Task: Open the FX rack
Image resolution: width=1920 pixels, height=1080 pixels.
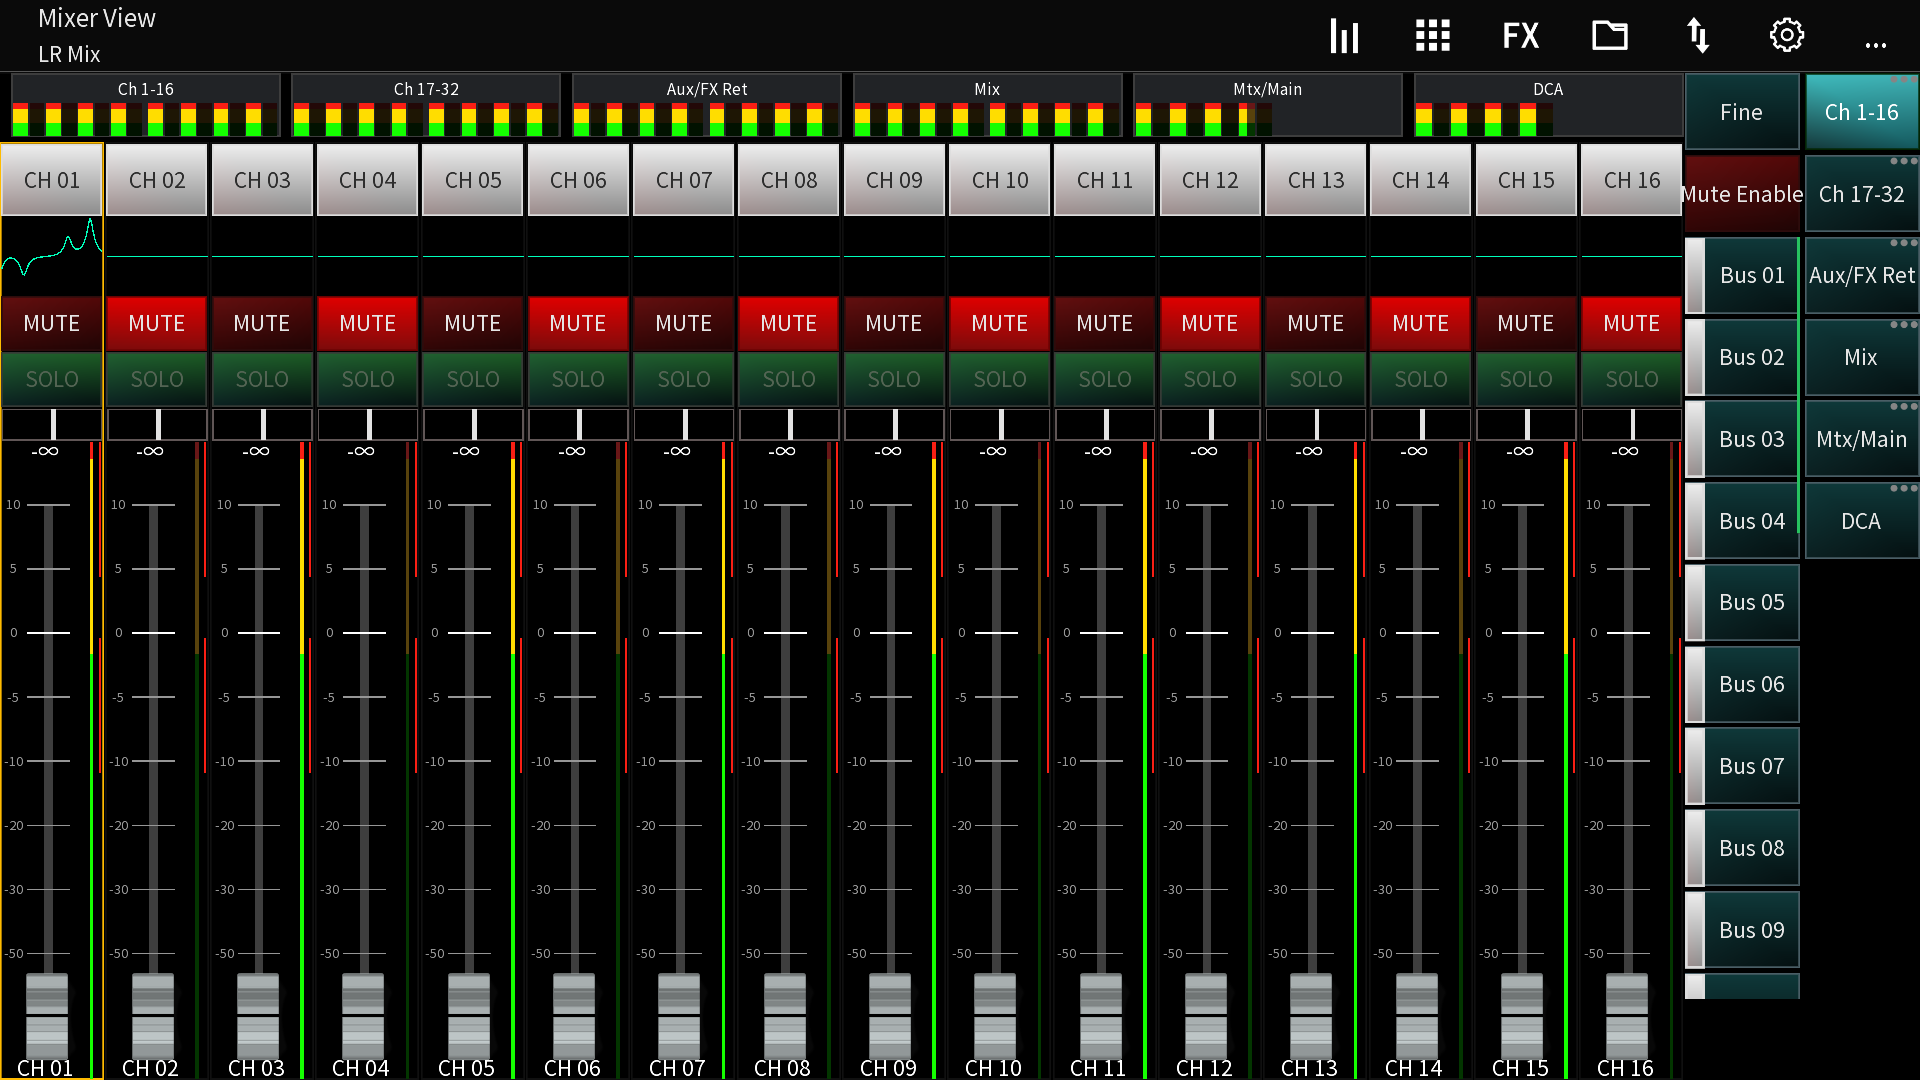Action: click(x=1521, y=36)
